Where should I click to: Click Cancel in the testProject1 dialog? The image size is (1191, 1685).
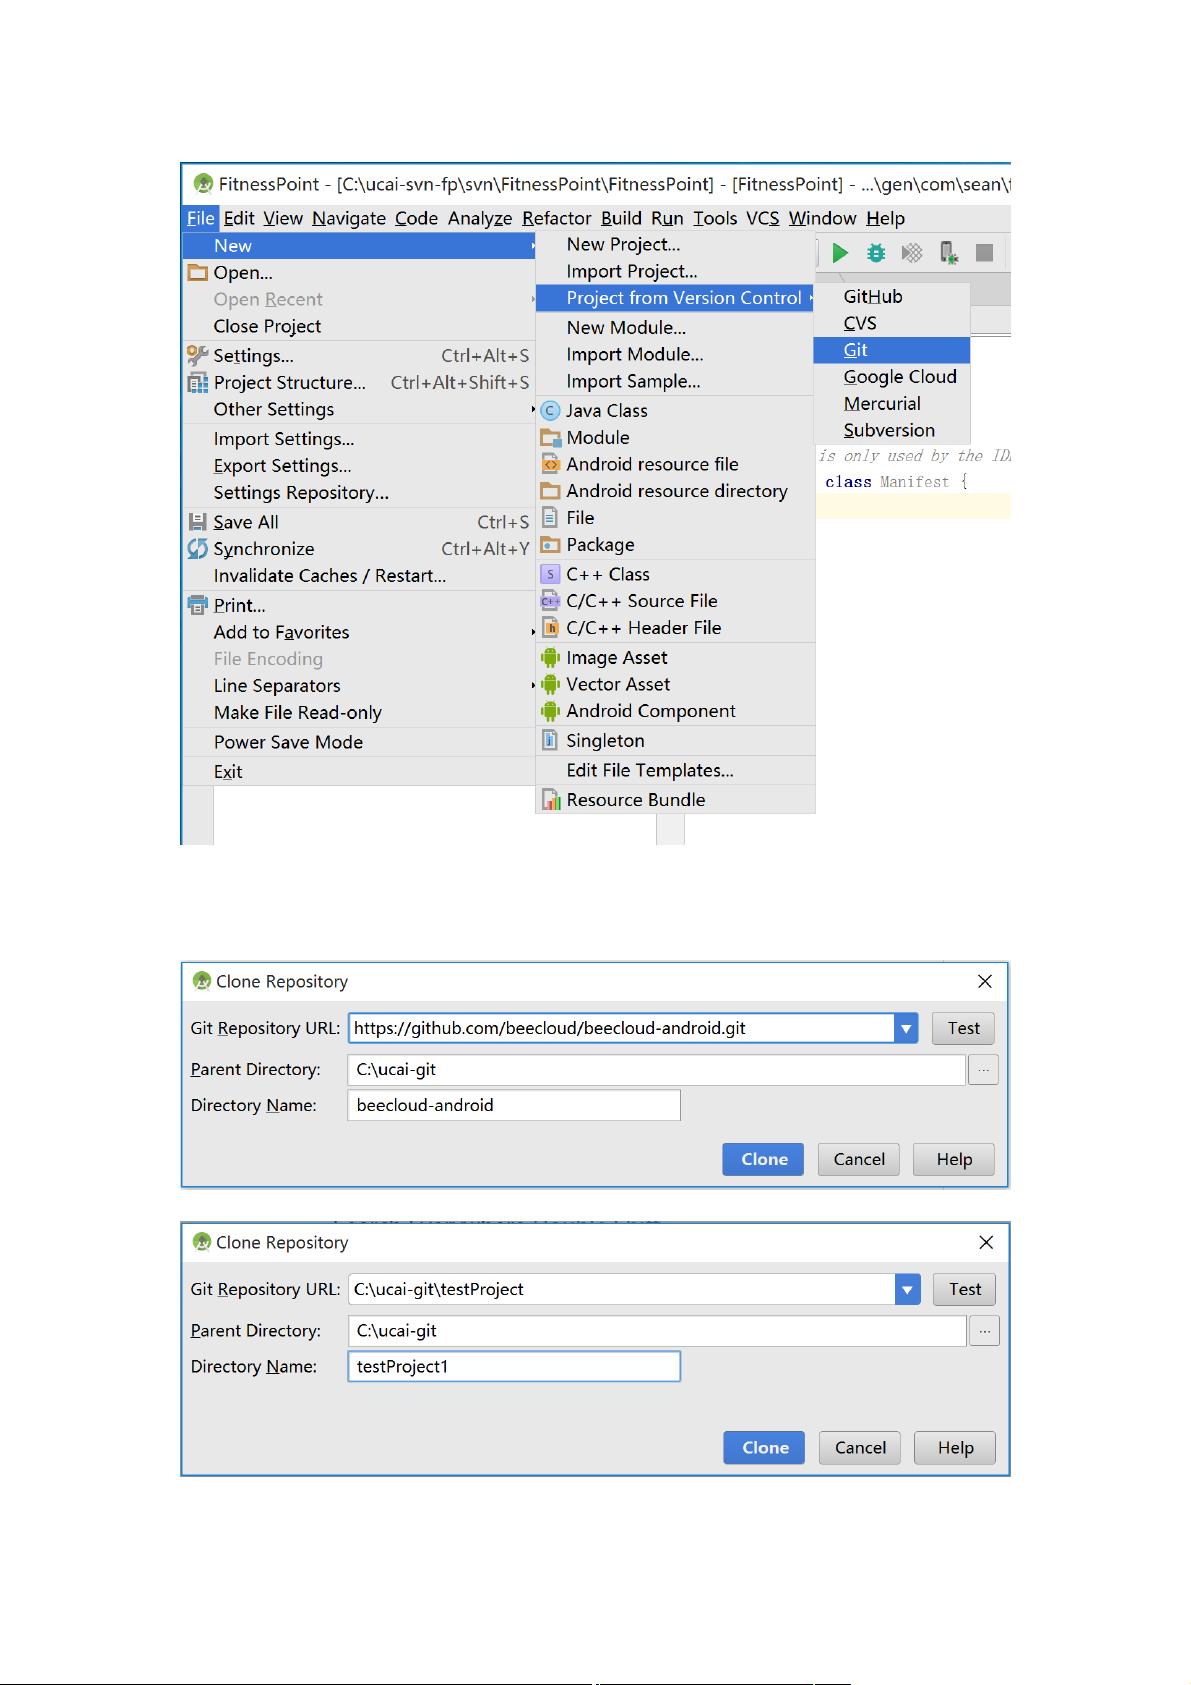click(860, 1448)
